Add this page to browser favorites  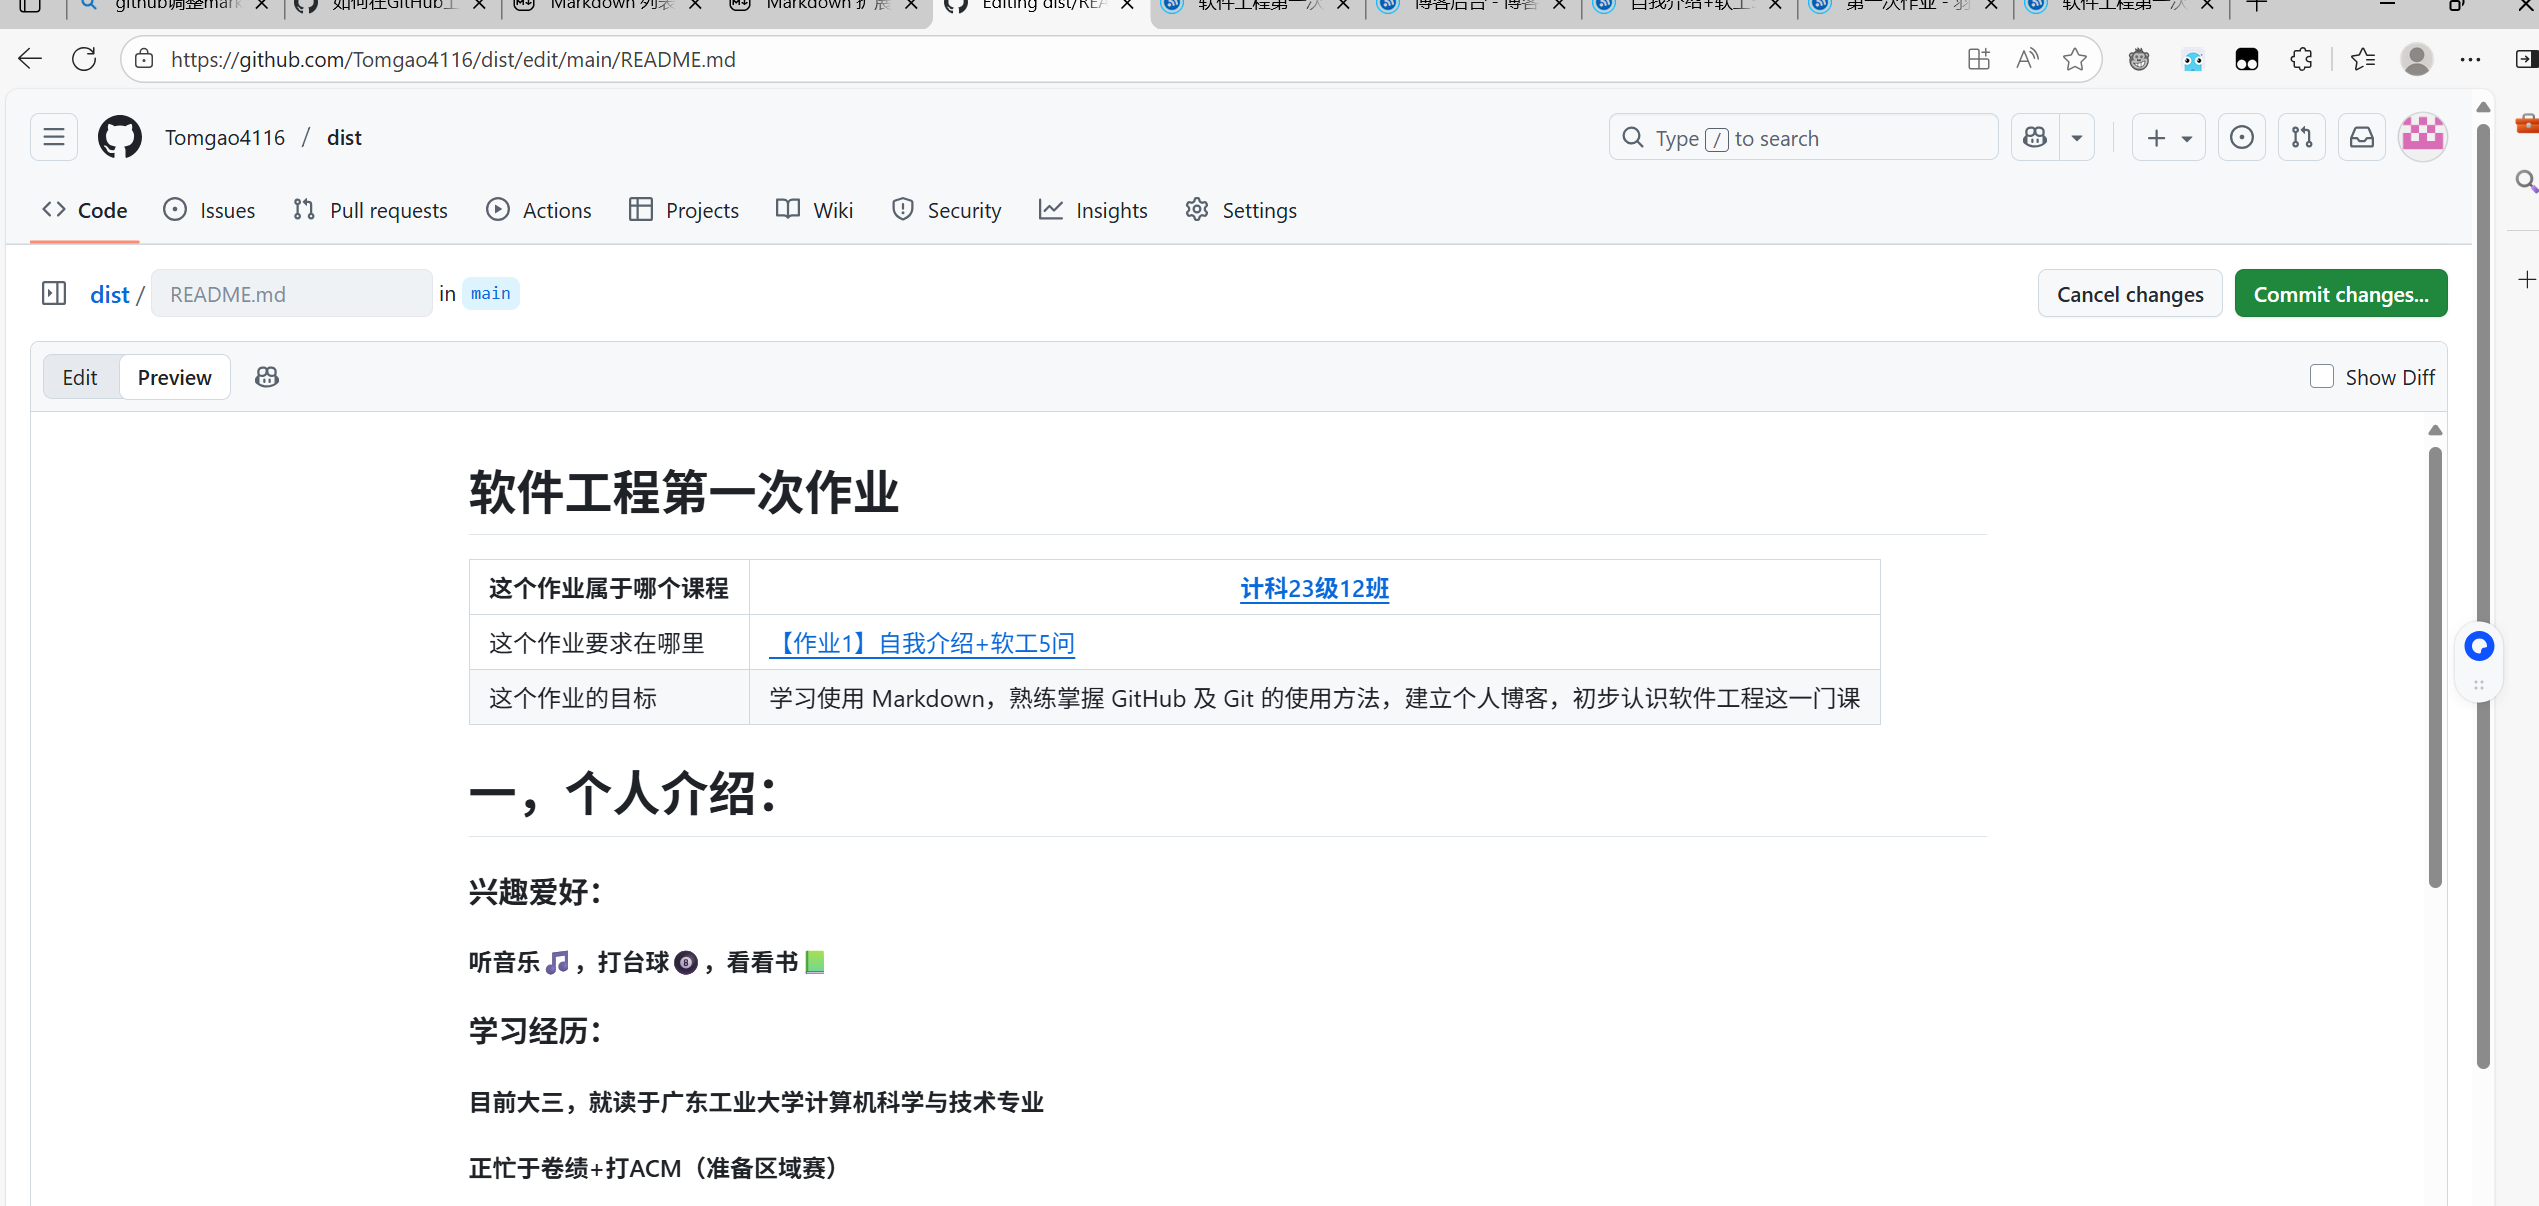pyautogui.click(x=2074, y=59)
